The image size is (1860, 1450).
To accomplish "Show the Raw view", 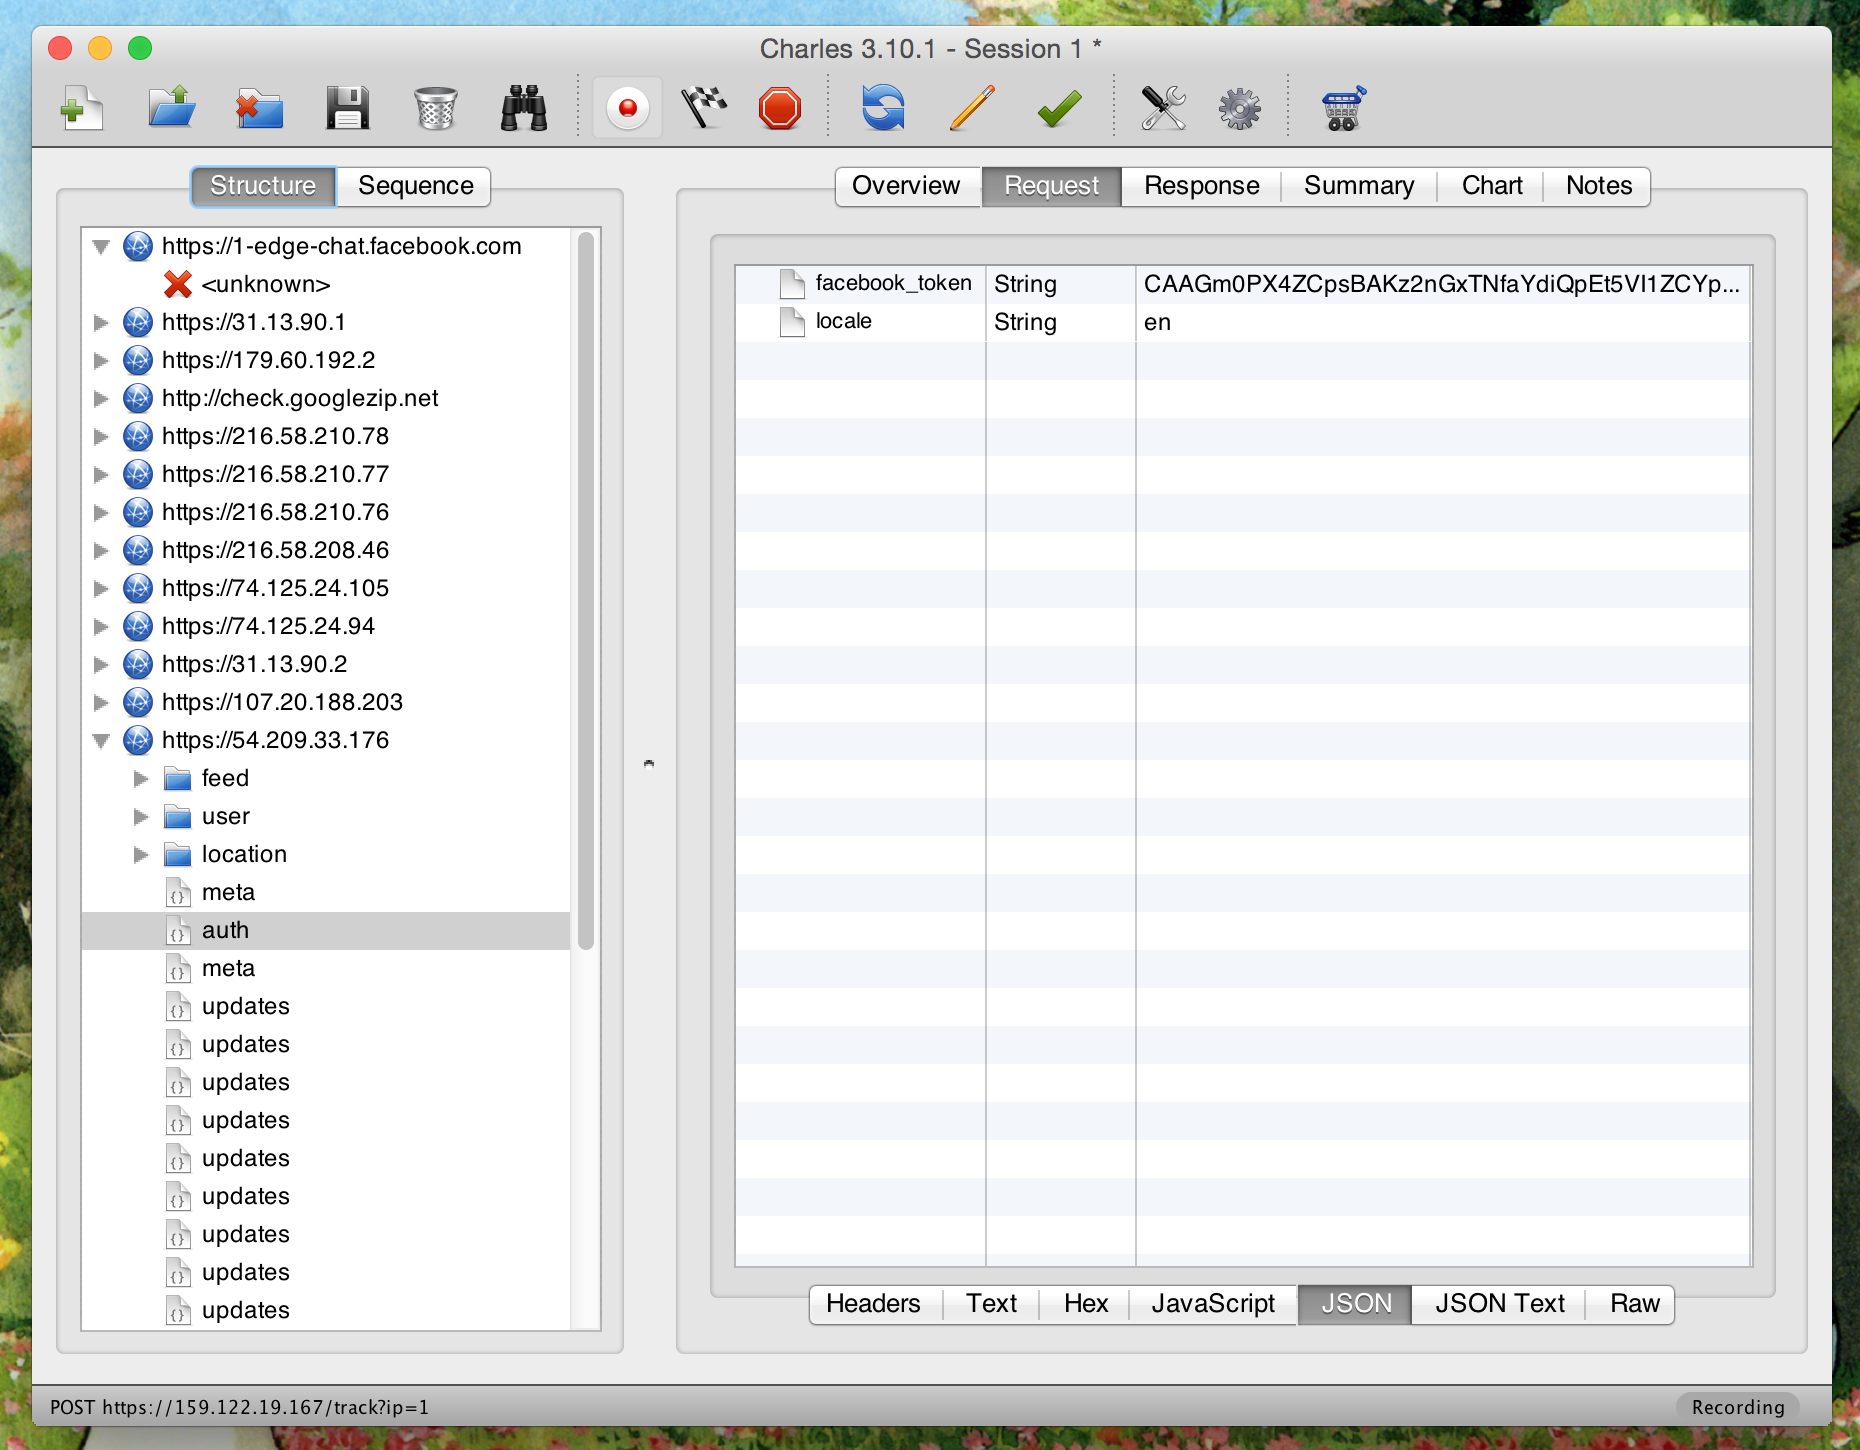I will pyautogui.click(x=1633, y=1304).
